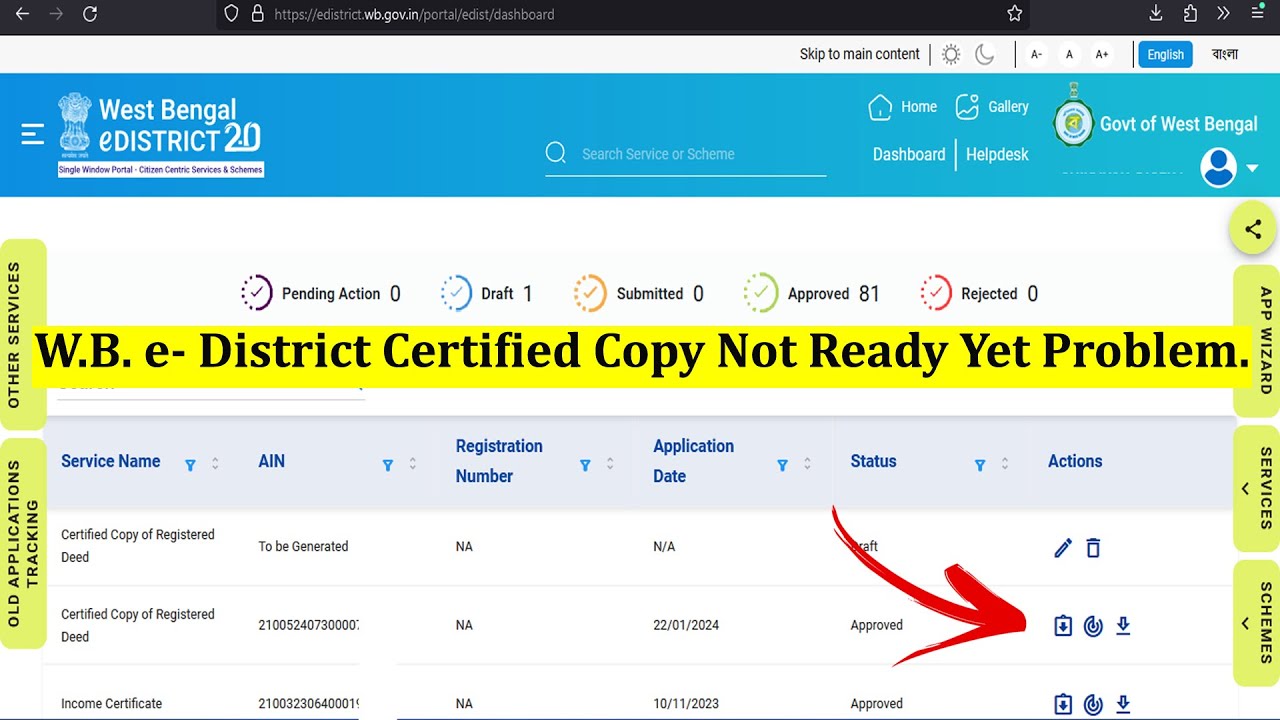Viewport: 1280px width, 720px height.
Task: Download certificate for 22/01/2024 Certified Copy
Action: click(1123, 626)
